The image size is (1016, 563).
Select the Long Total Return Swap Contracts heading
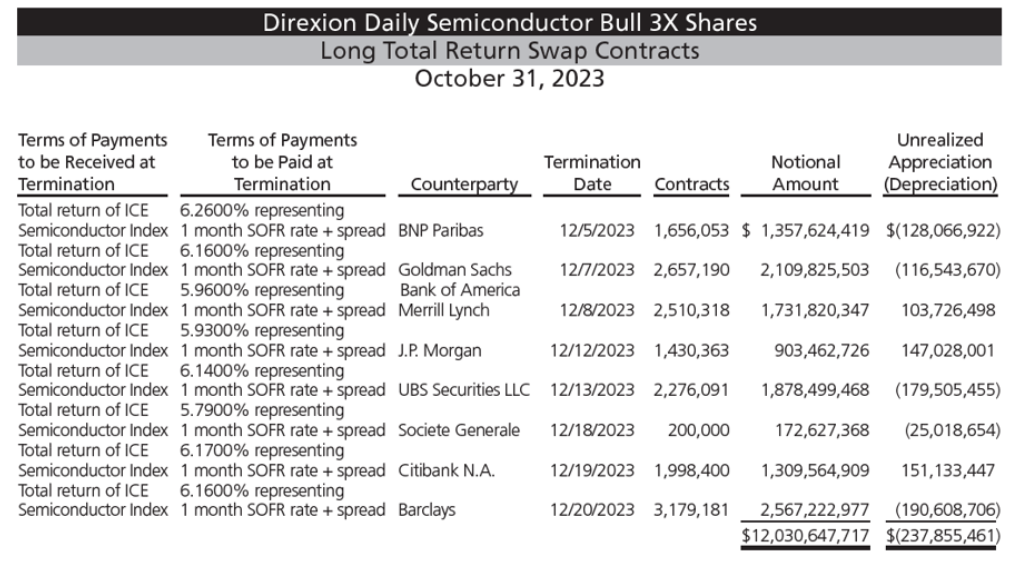pyautogui.click(x=509, y=51)
